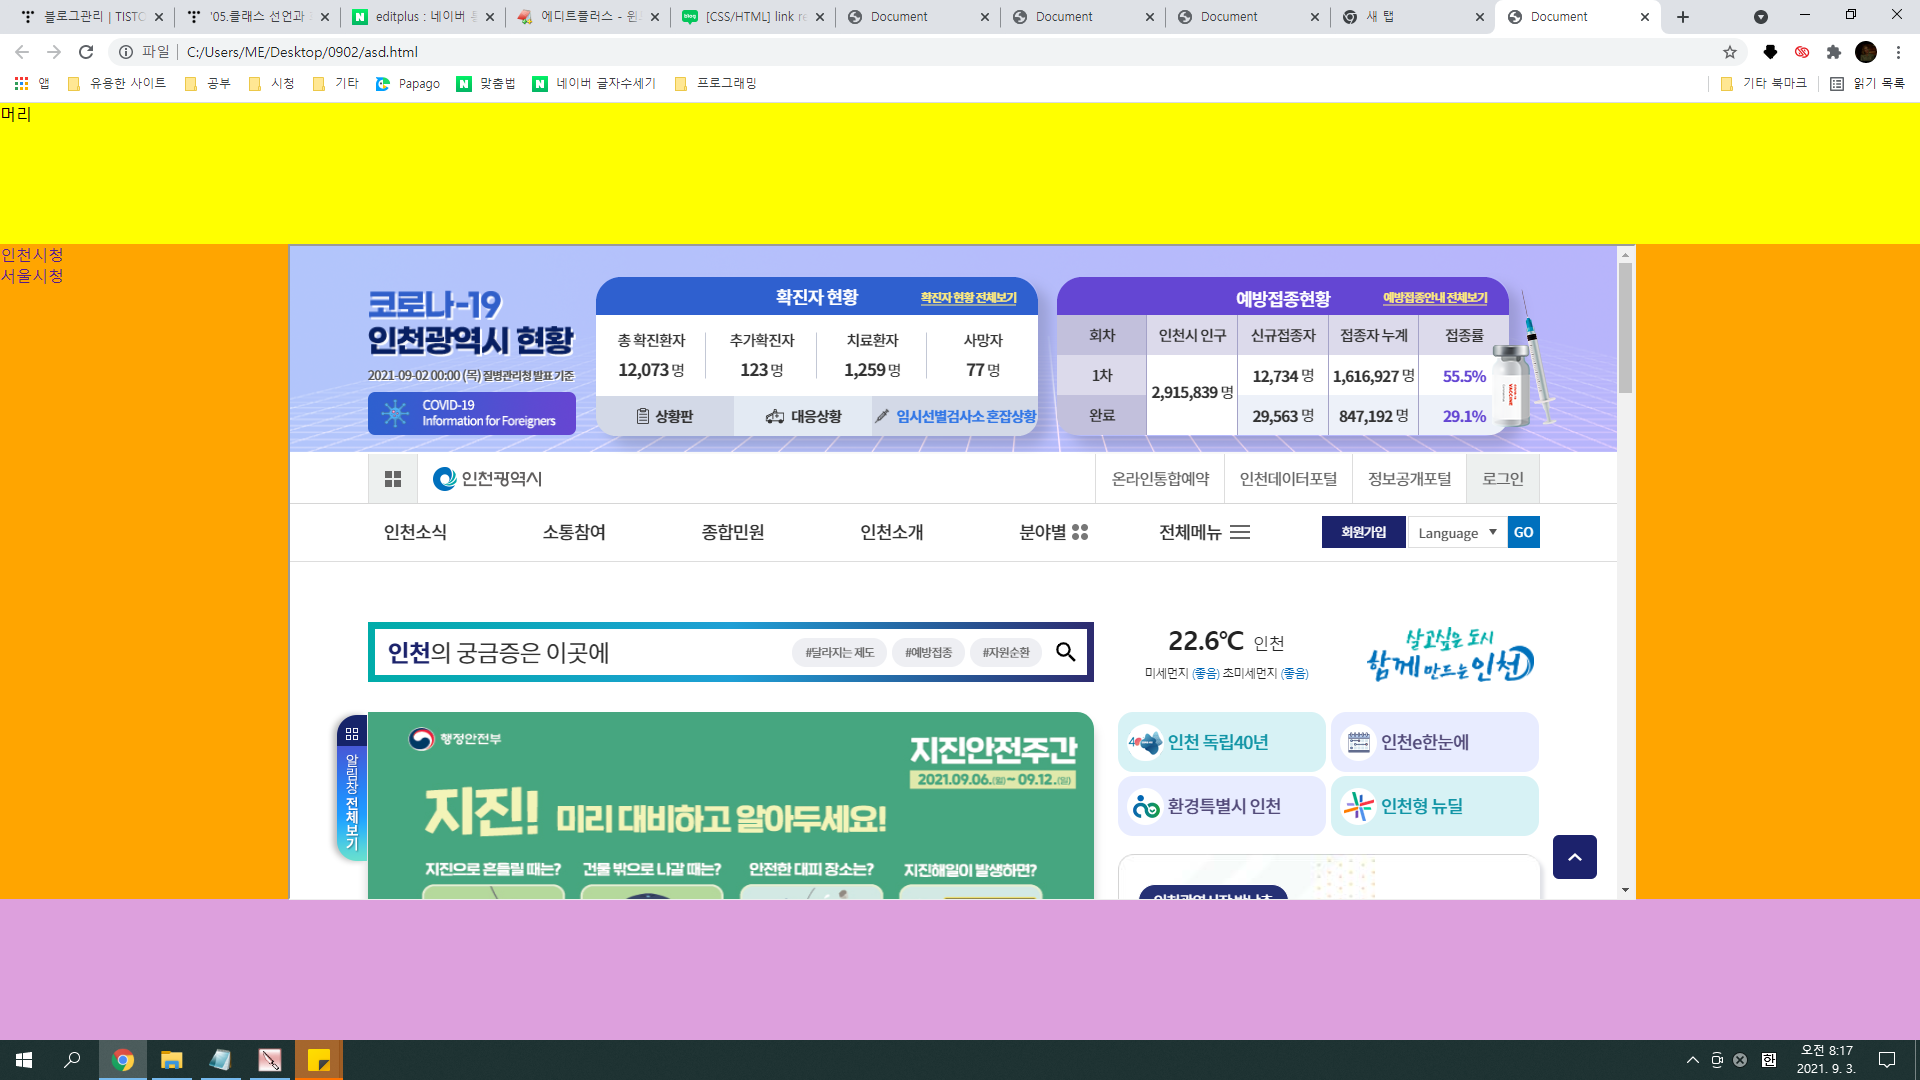Open Chrome from the Windows taskbar

(x=123, y=1060)
